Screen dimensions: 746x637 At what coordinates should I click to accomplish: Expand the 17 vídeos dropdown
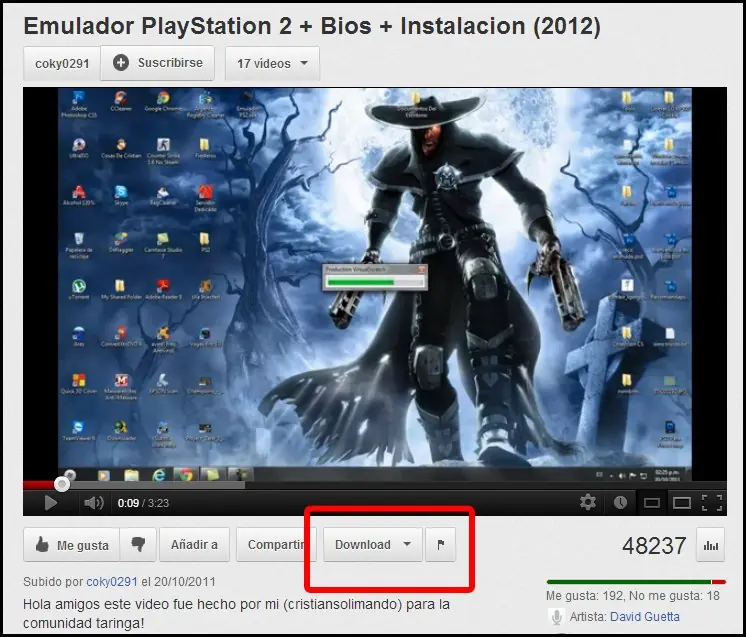[272, 63]
